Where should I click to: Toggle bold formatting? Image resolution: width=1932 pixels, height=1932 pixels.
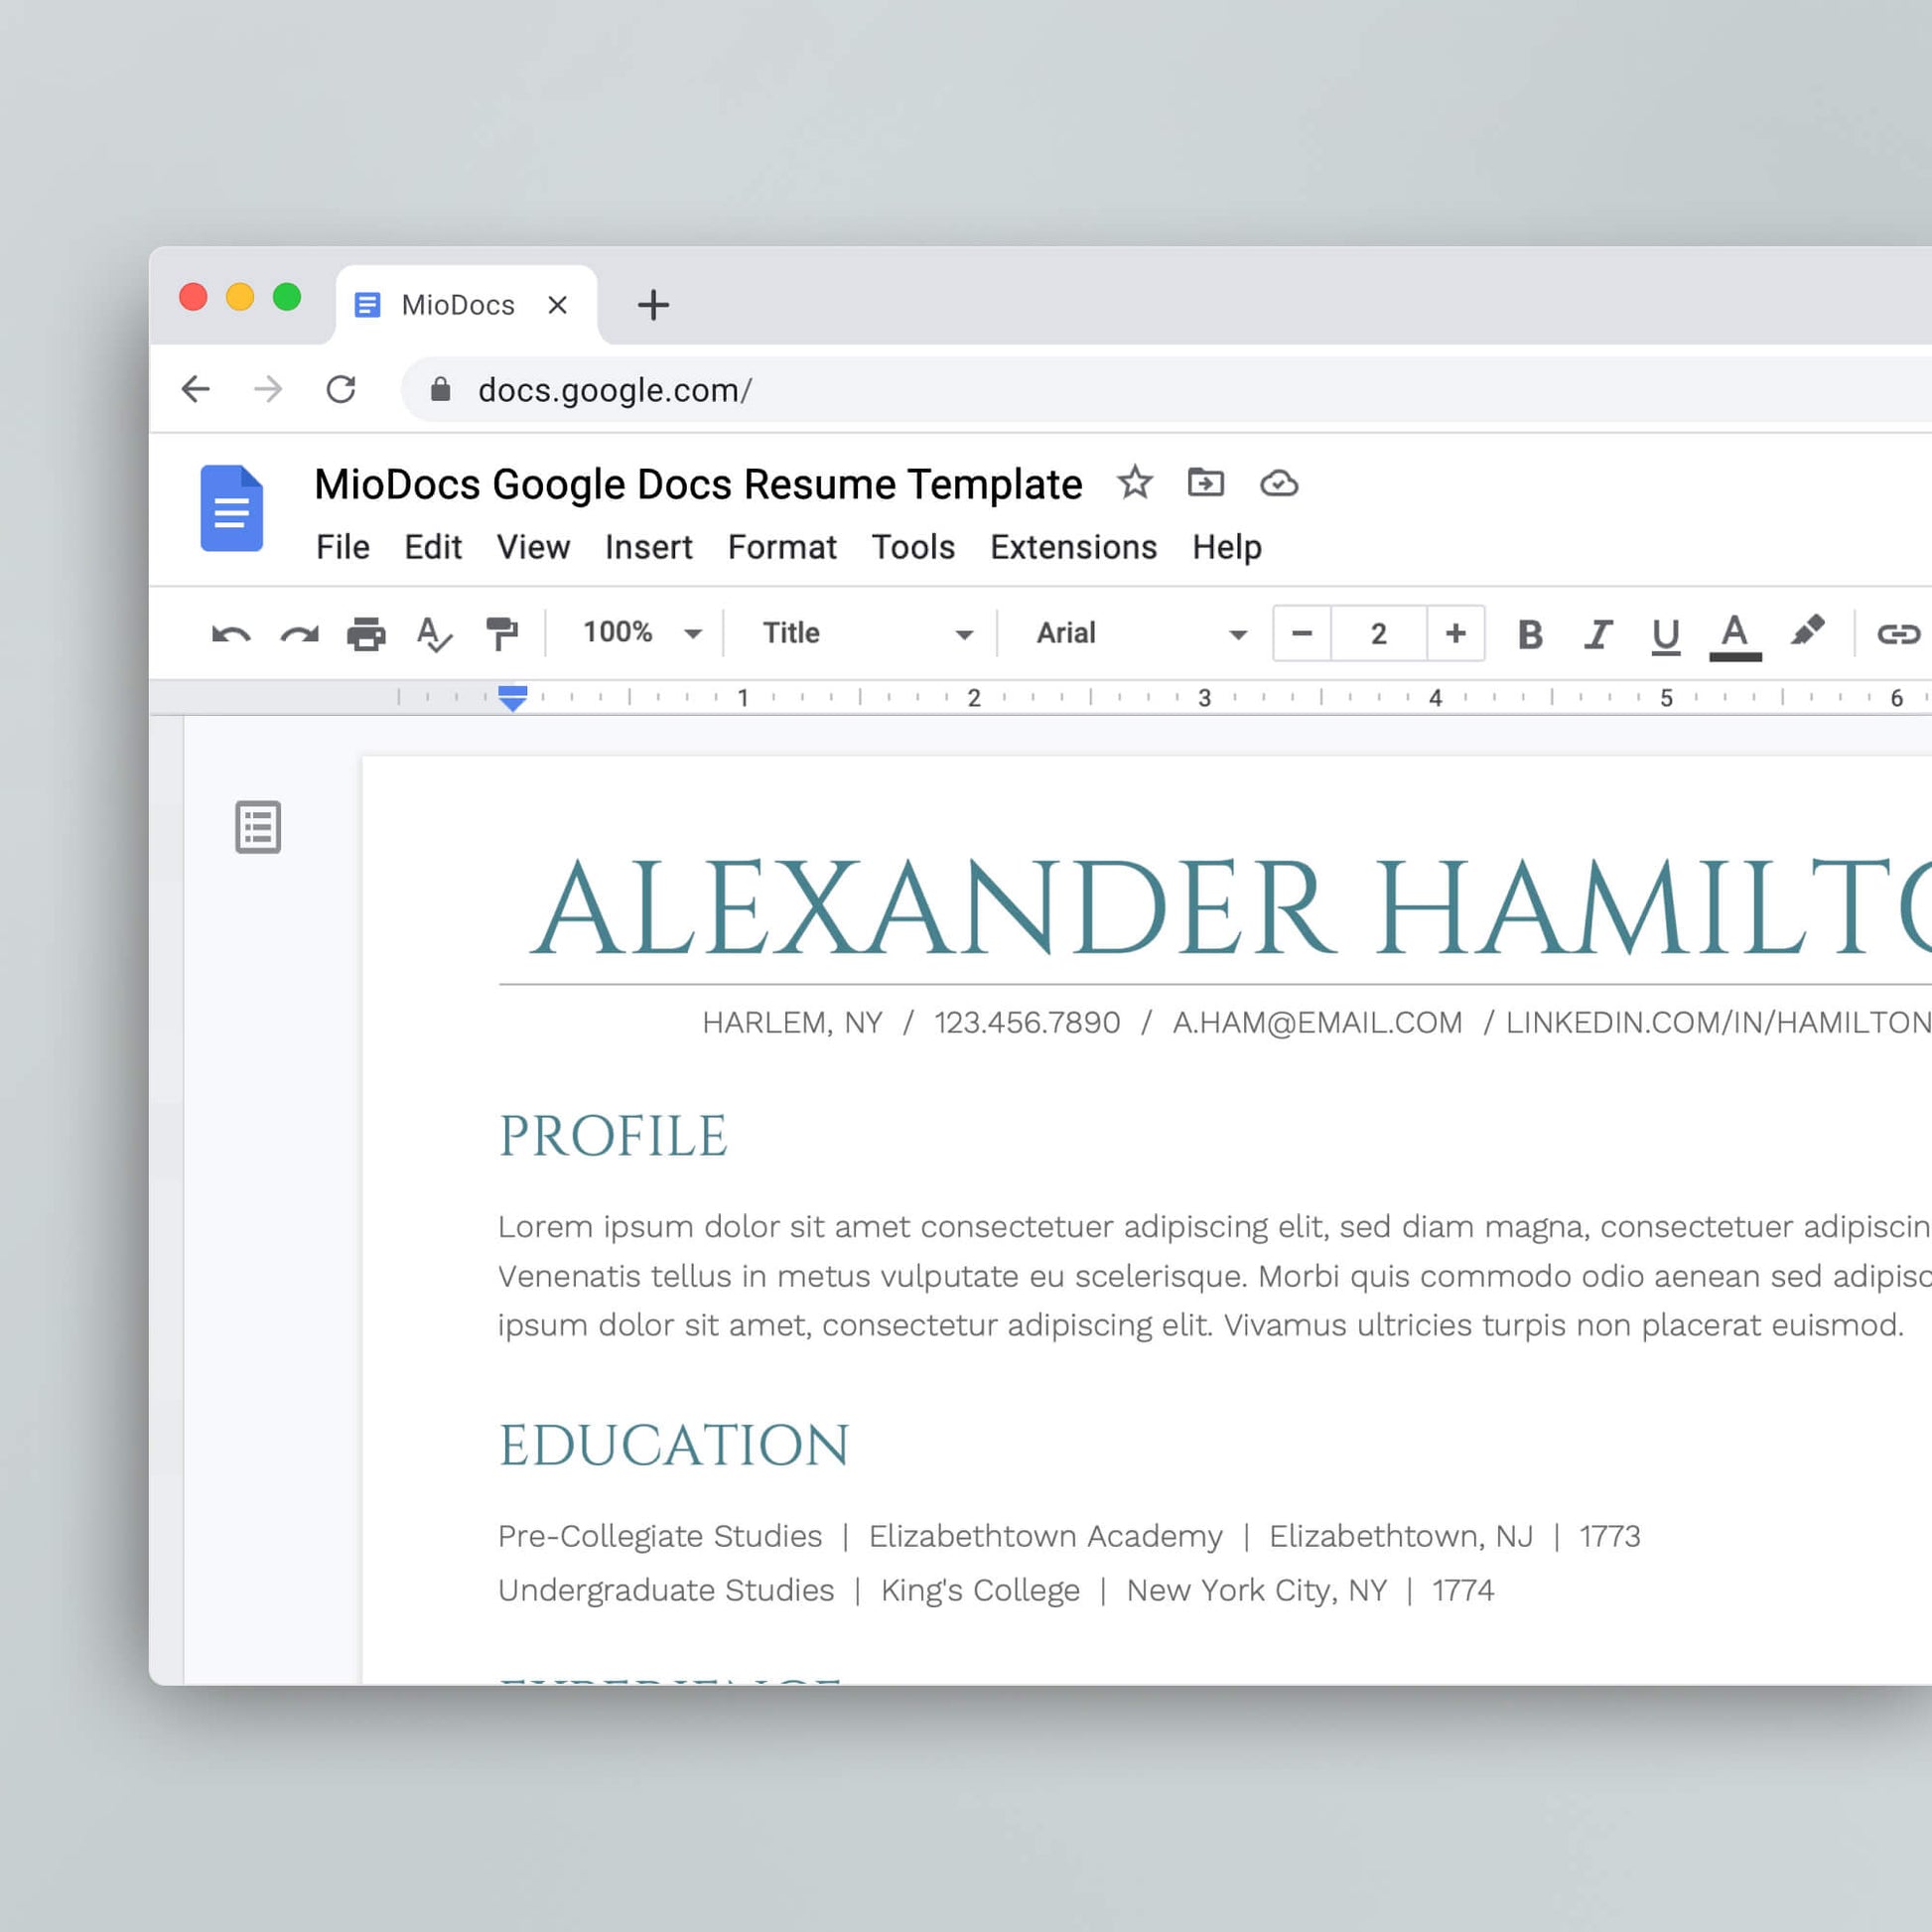click(x=1528, y=632)
